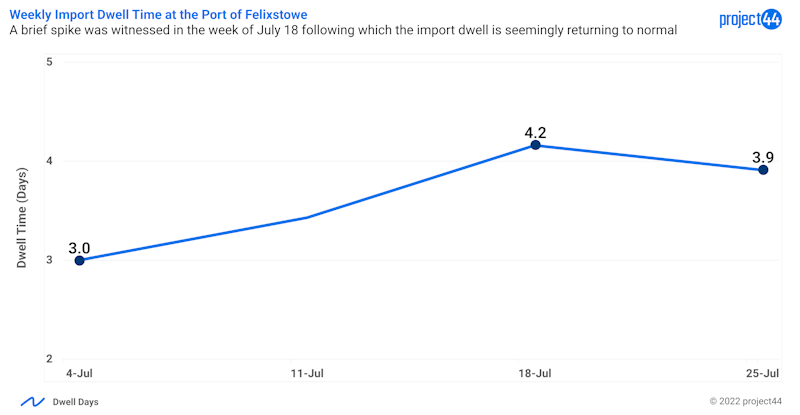Select the 25-Jul data point marker

763,170
